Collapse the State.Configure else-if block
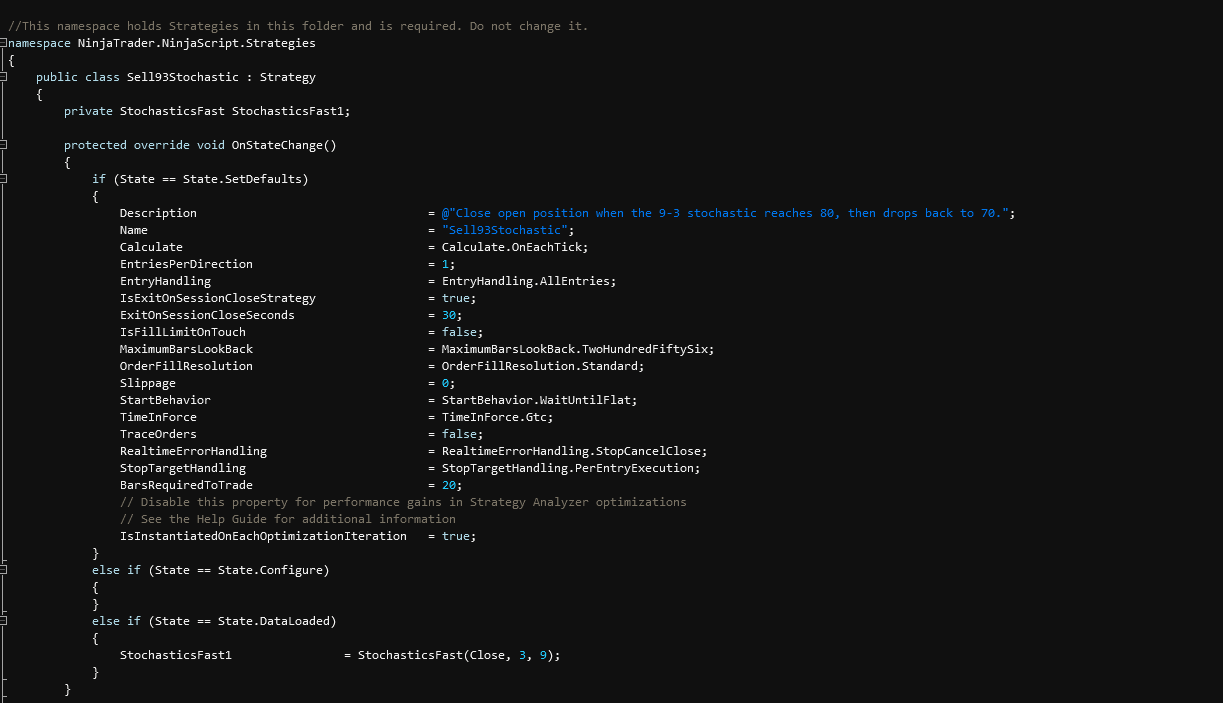1223x703 pixels. coord(4,570)
